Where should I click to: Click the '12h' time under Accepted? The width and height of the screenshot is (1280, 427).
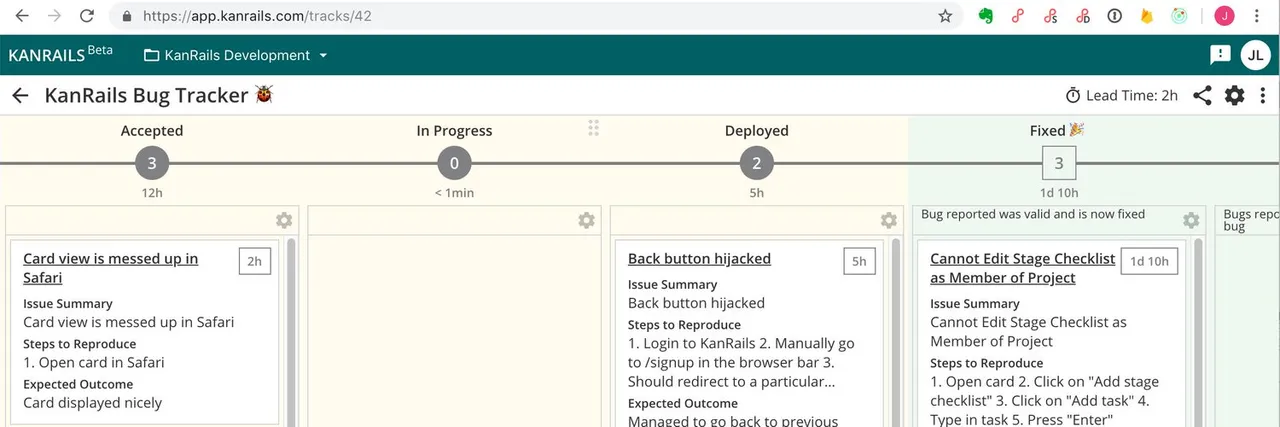[x=152, y=193]
